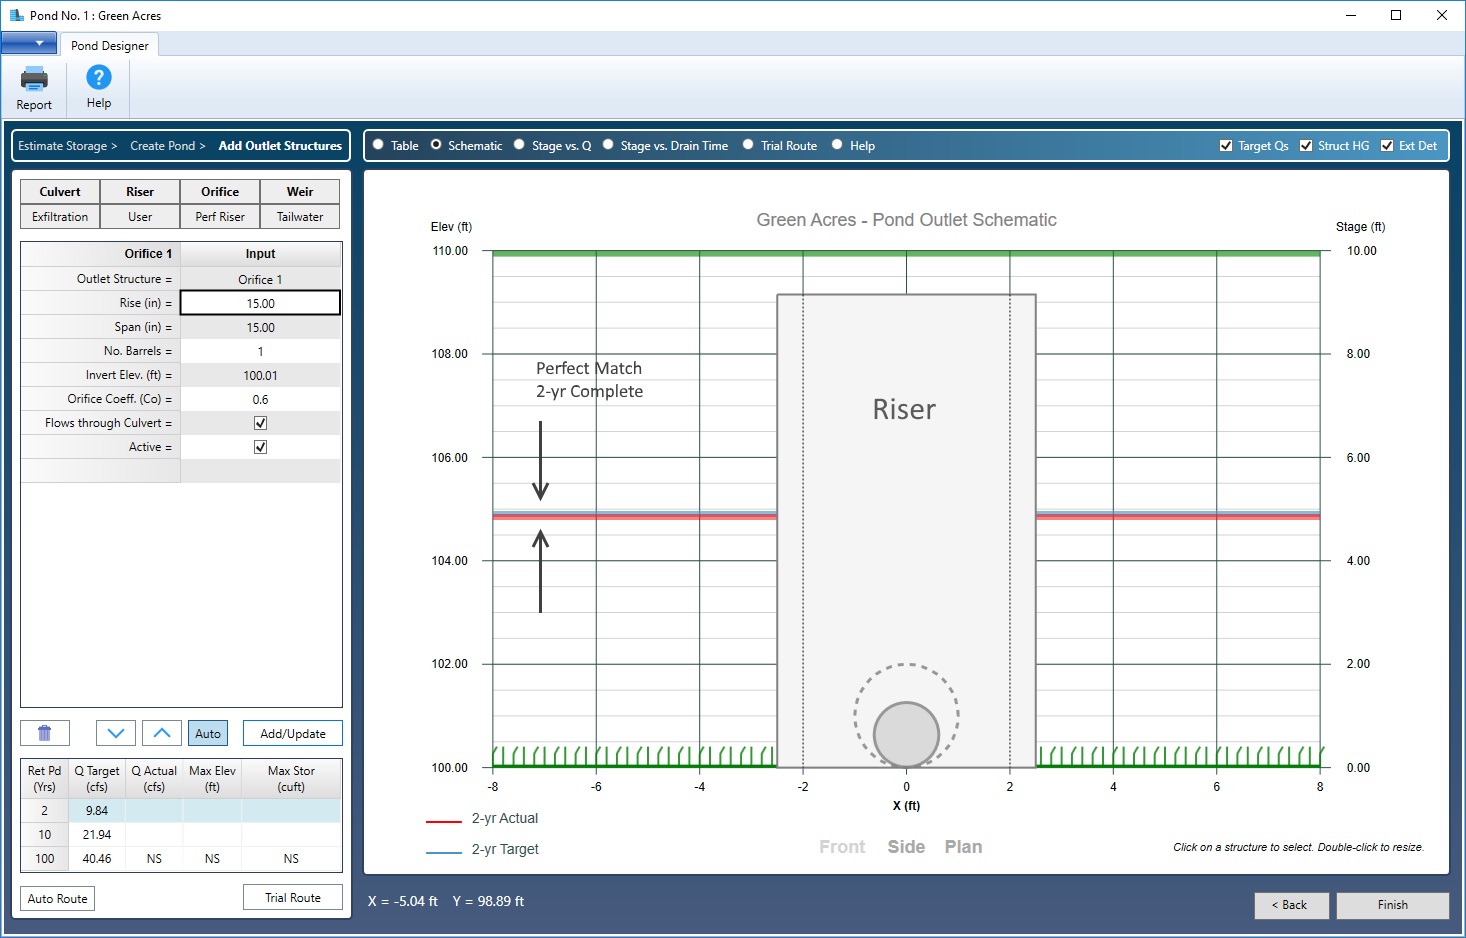Edit the Orifice Coeff. (Co) value

click(261, 399)
